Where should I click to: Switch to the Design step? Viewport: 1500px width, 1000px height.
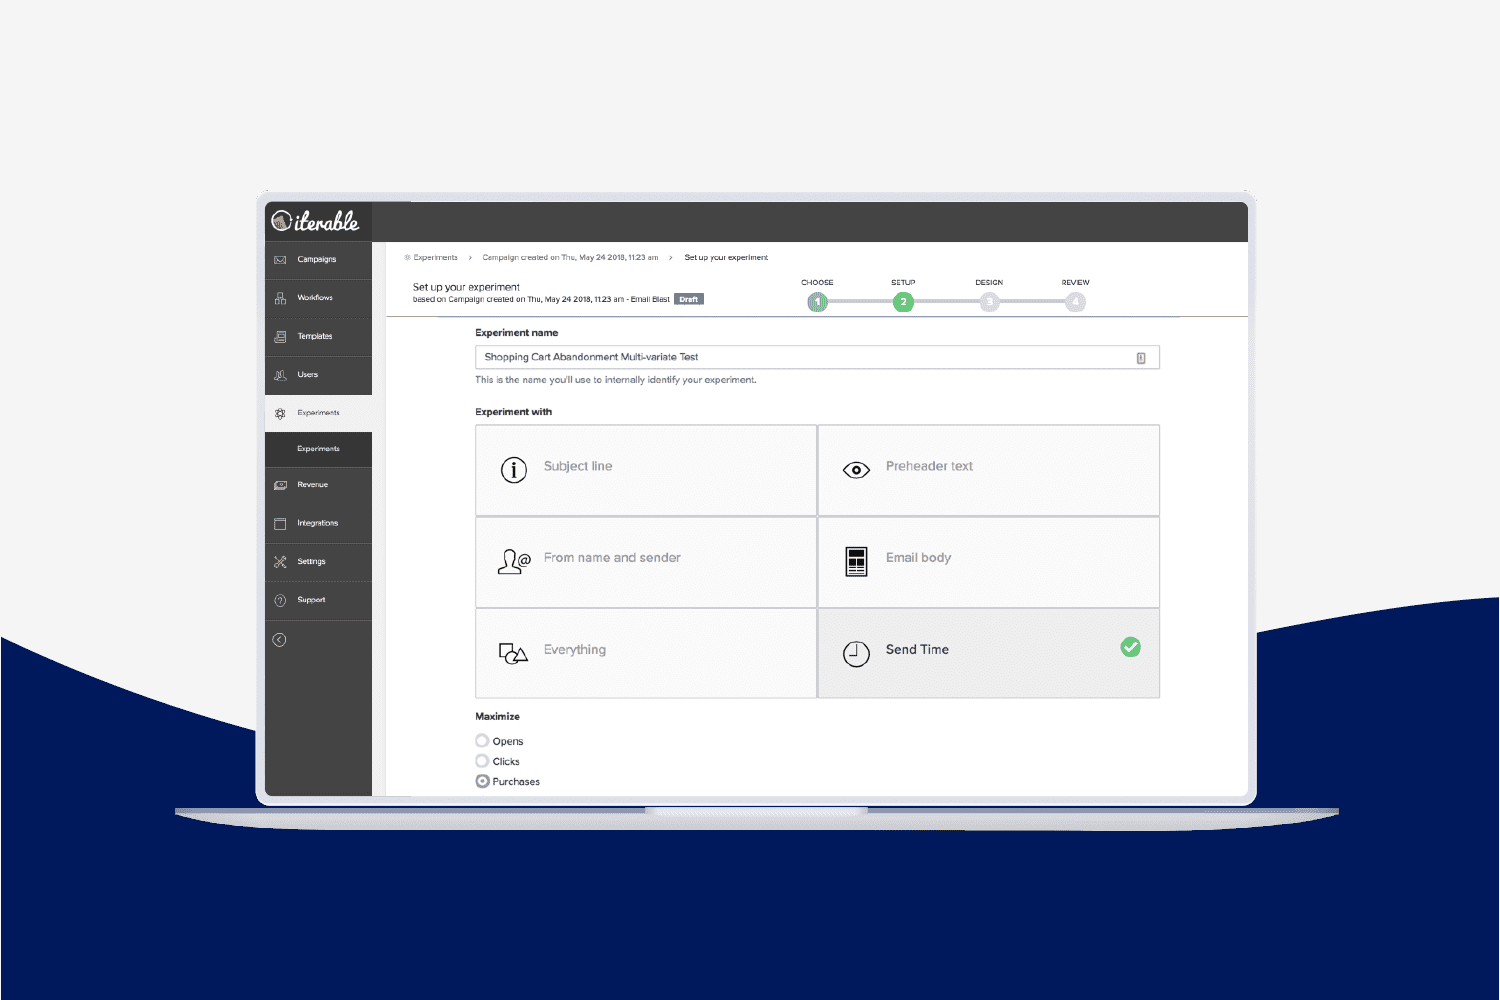(x=989, y=302)
